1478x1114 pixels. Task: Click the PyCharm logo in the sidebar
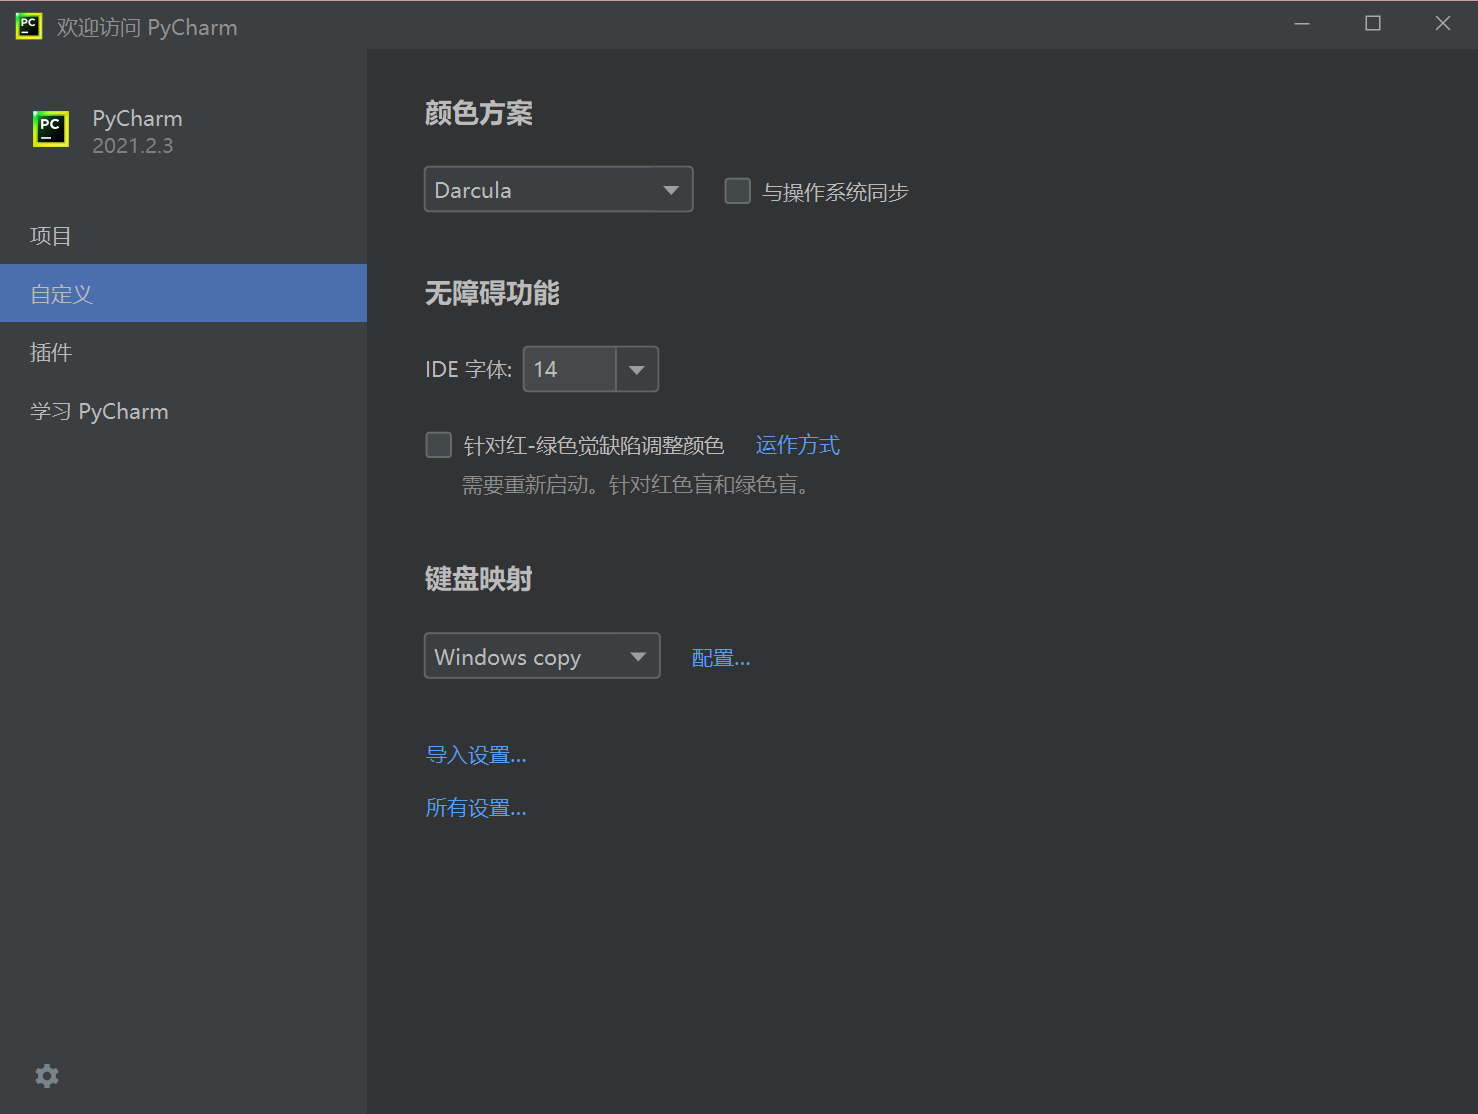click(x=51, y=130)
